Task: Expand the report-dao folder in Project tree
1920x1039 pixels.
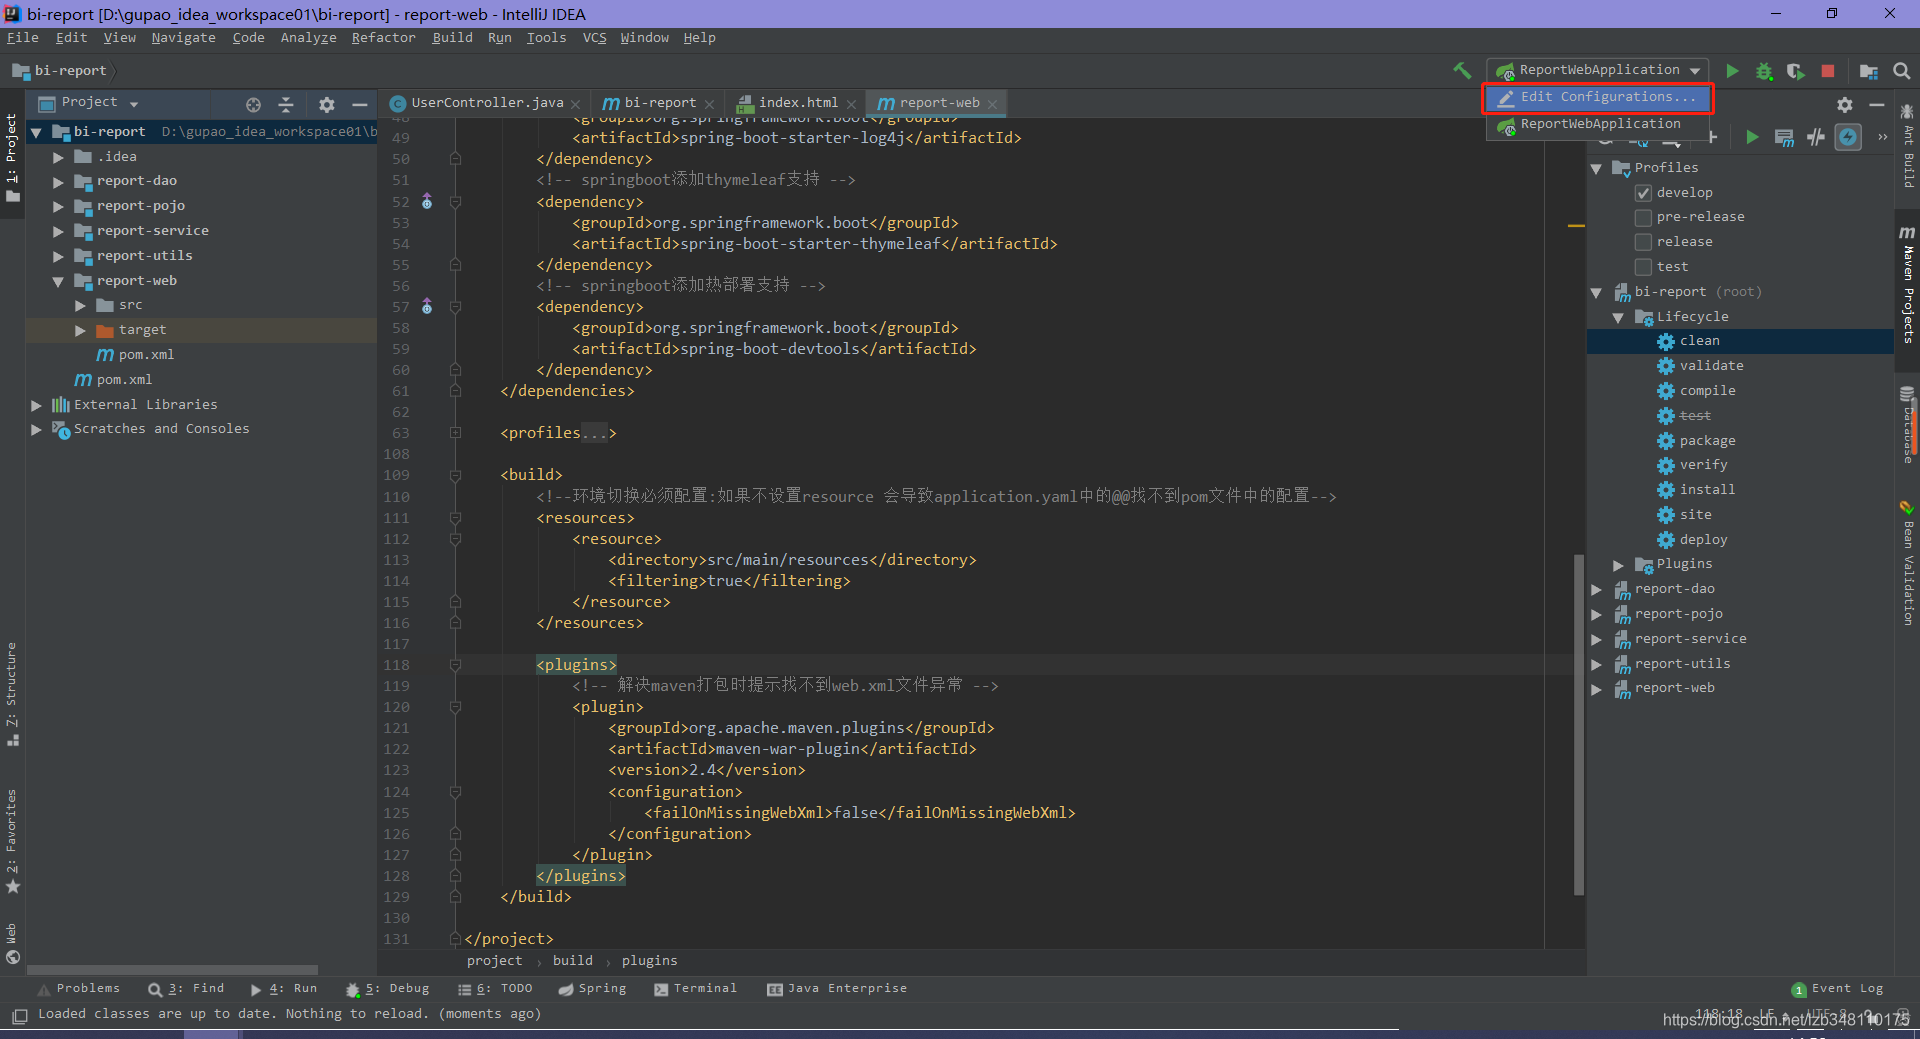Action: [58, 181]
